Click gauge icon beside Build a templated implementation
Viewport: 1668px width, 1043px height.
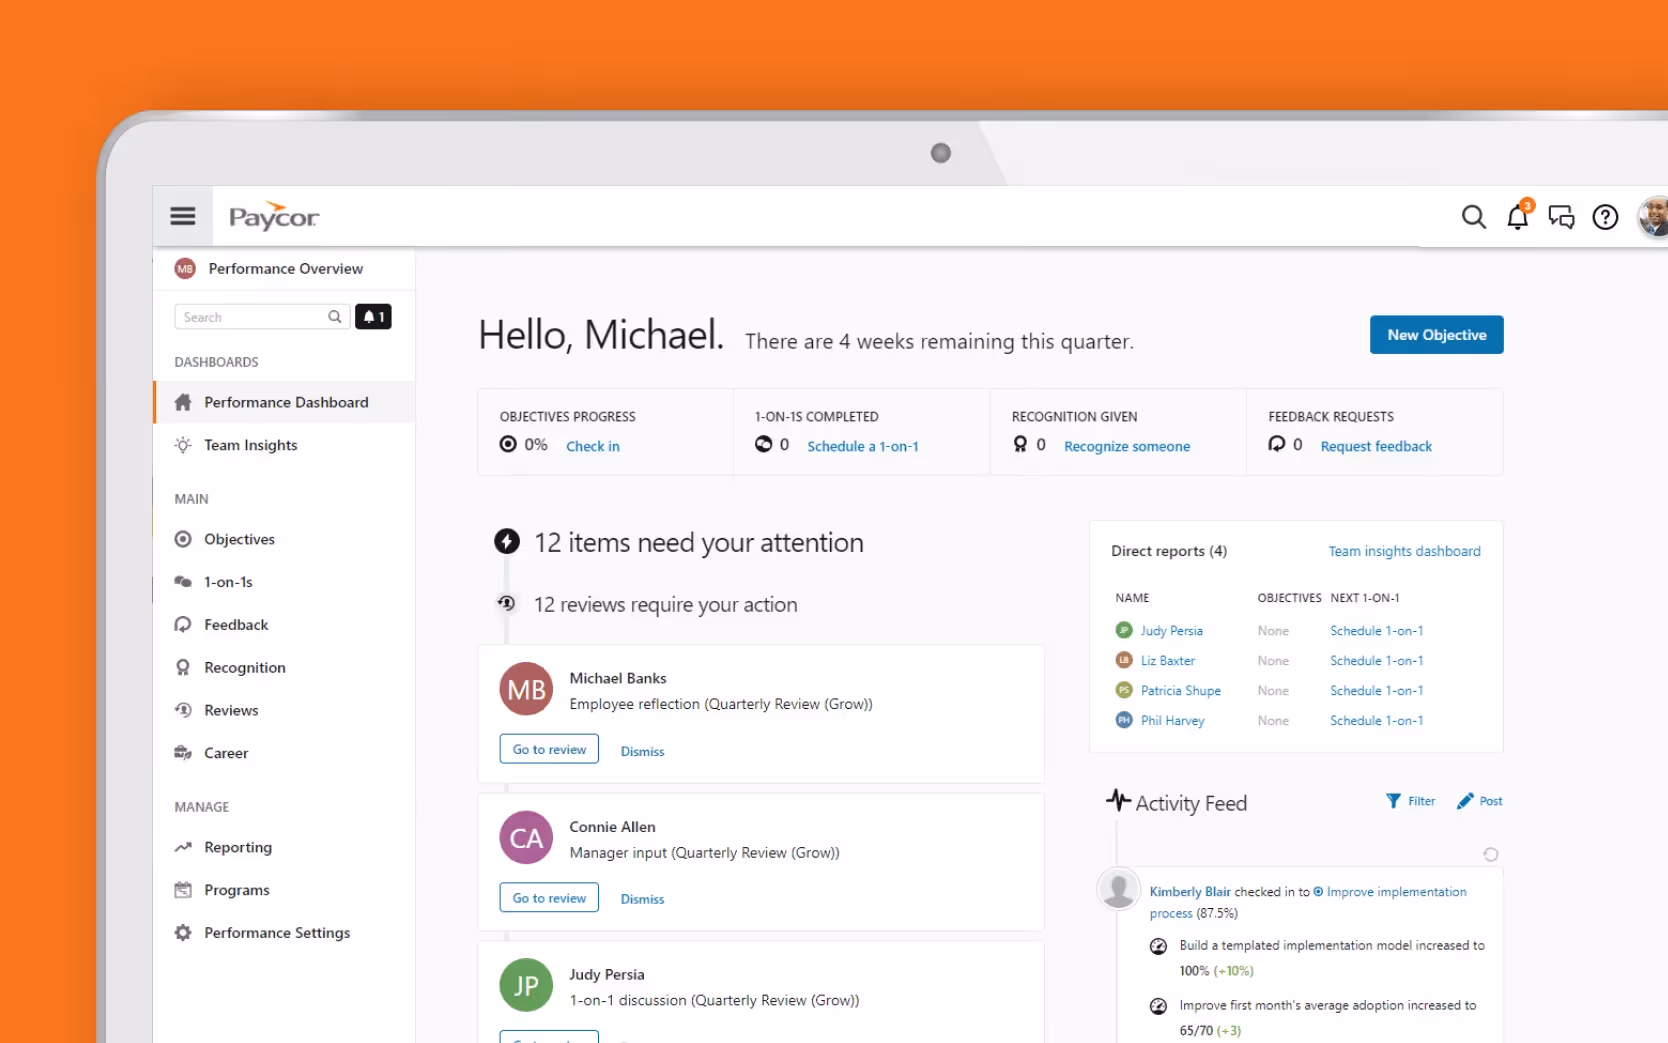[x=1158, y=946]
